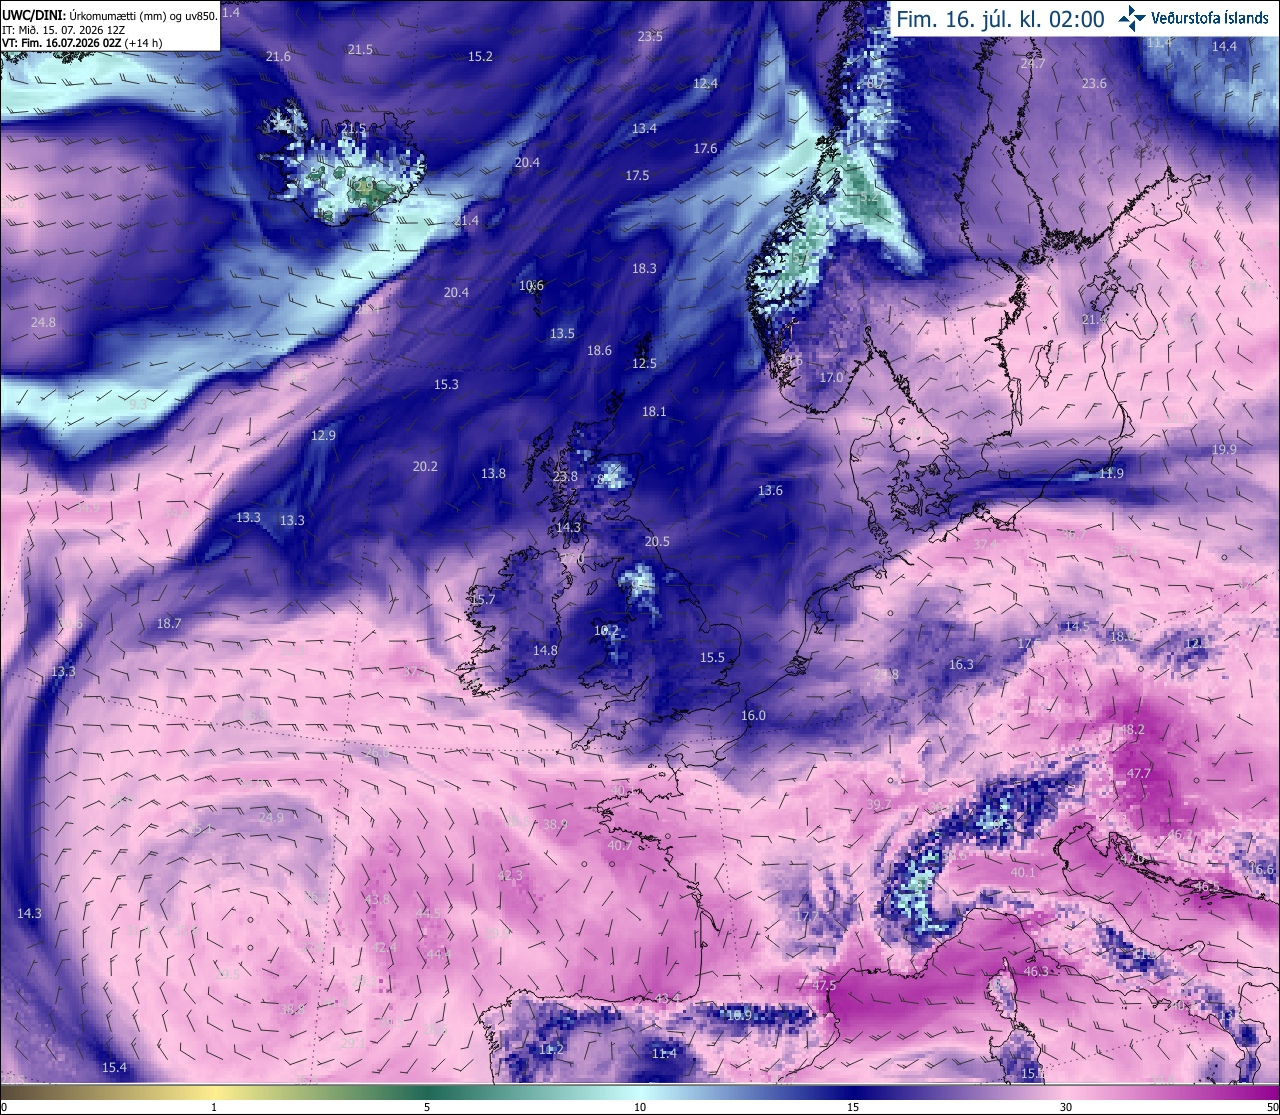Click the 48.2 value label over central Europe
This screenshot has height=1115, width=1280.
[1131, 730]
